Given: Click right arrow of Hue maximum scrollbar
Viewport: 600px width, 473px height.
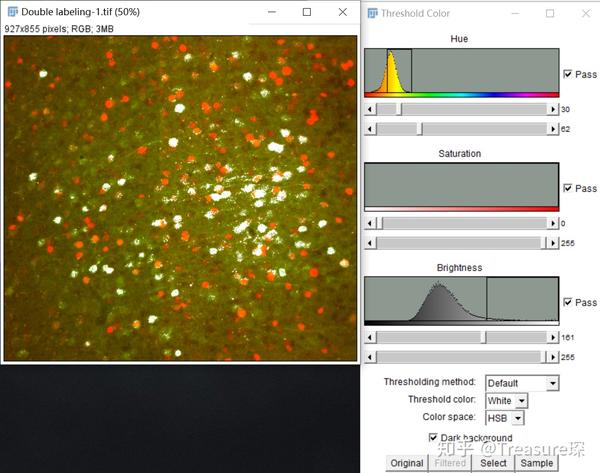Looking at the screenshot, I should click(552, 128).
